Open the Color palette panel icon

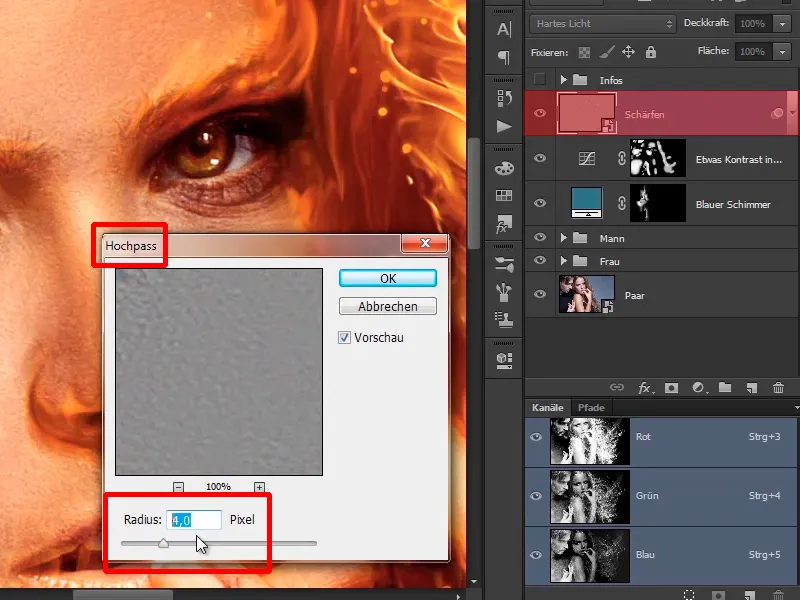[x=504, y=168]
